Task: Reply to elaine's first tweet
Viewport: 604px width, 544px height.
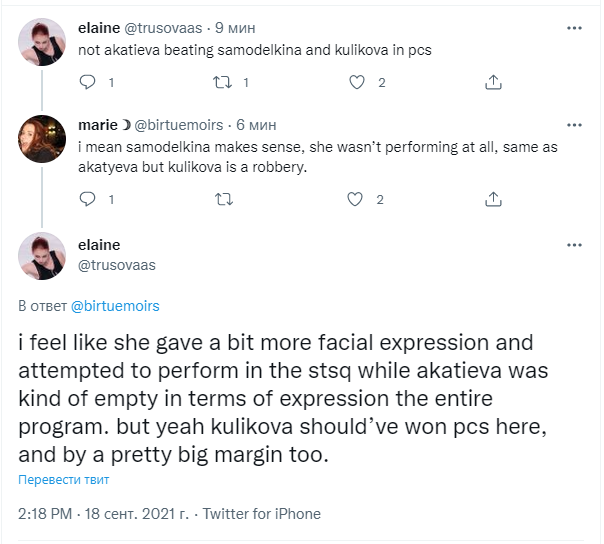Action: 87,82
